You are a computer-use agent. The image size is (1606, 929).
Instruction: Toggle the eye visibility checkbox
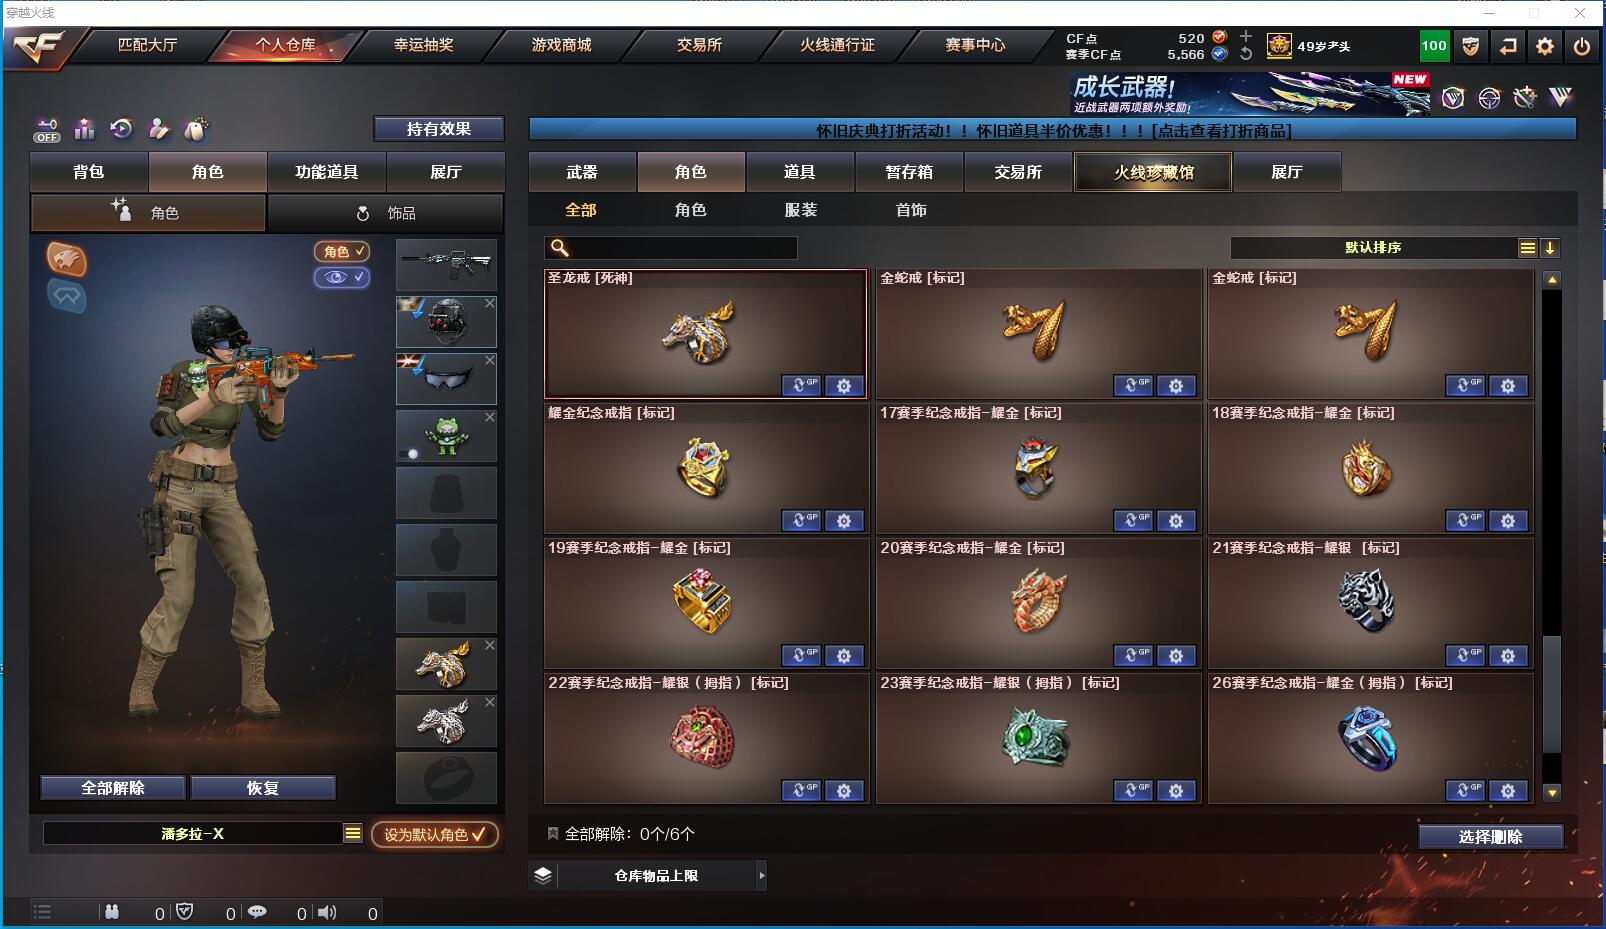(x=342, y=277)
